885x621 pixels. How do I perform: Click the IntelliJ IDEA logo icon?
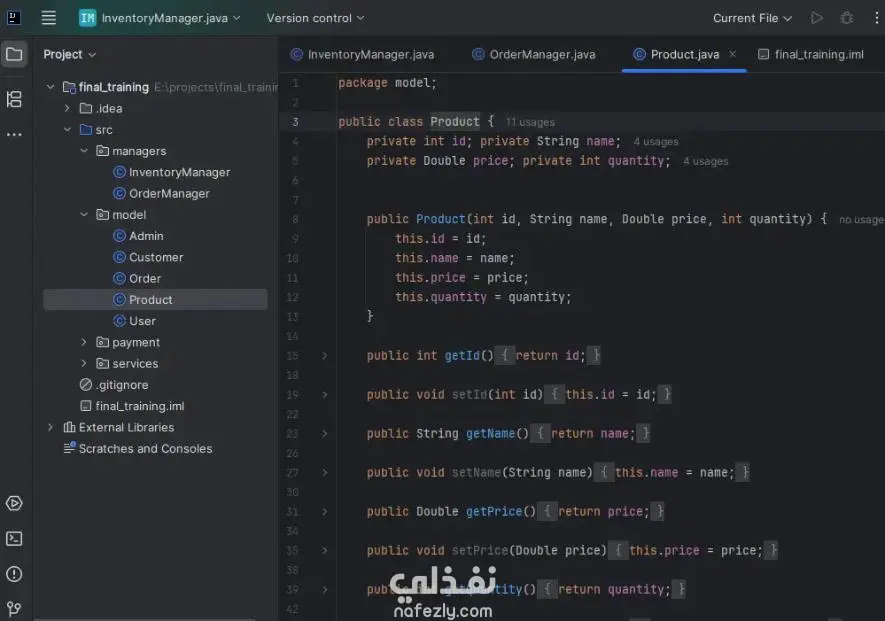click(x=14, y=18)
